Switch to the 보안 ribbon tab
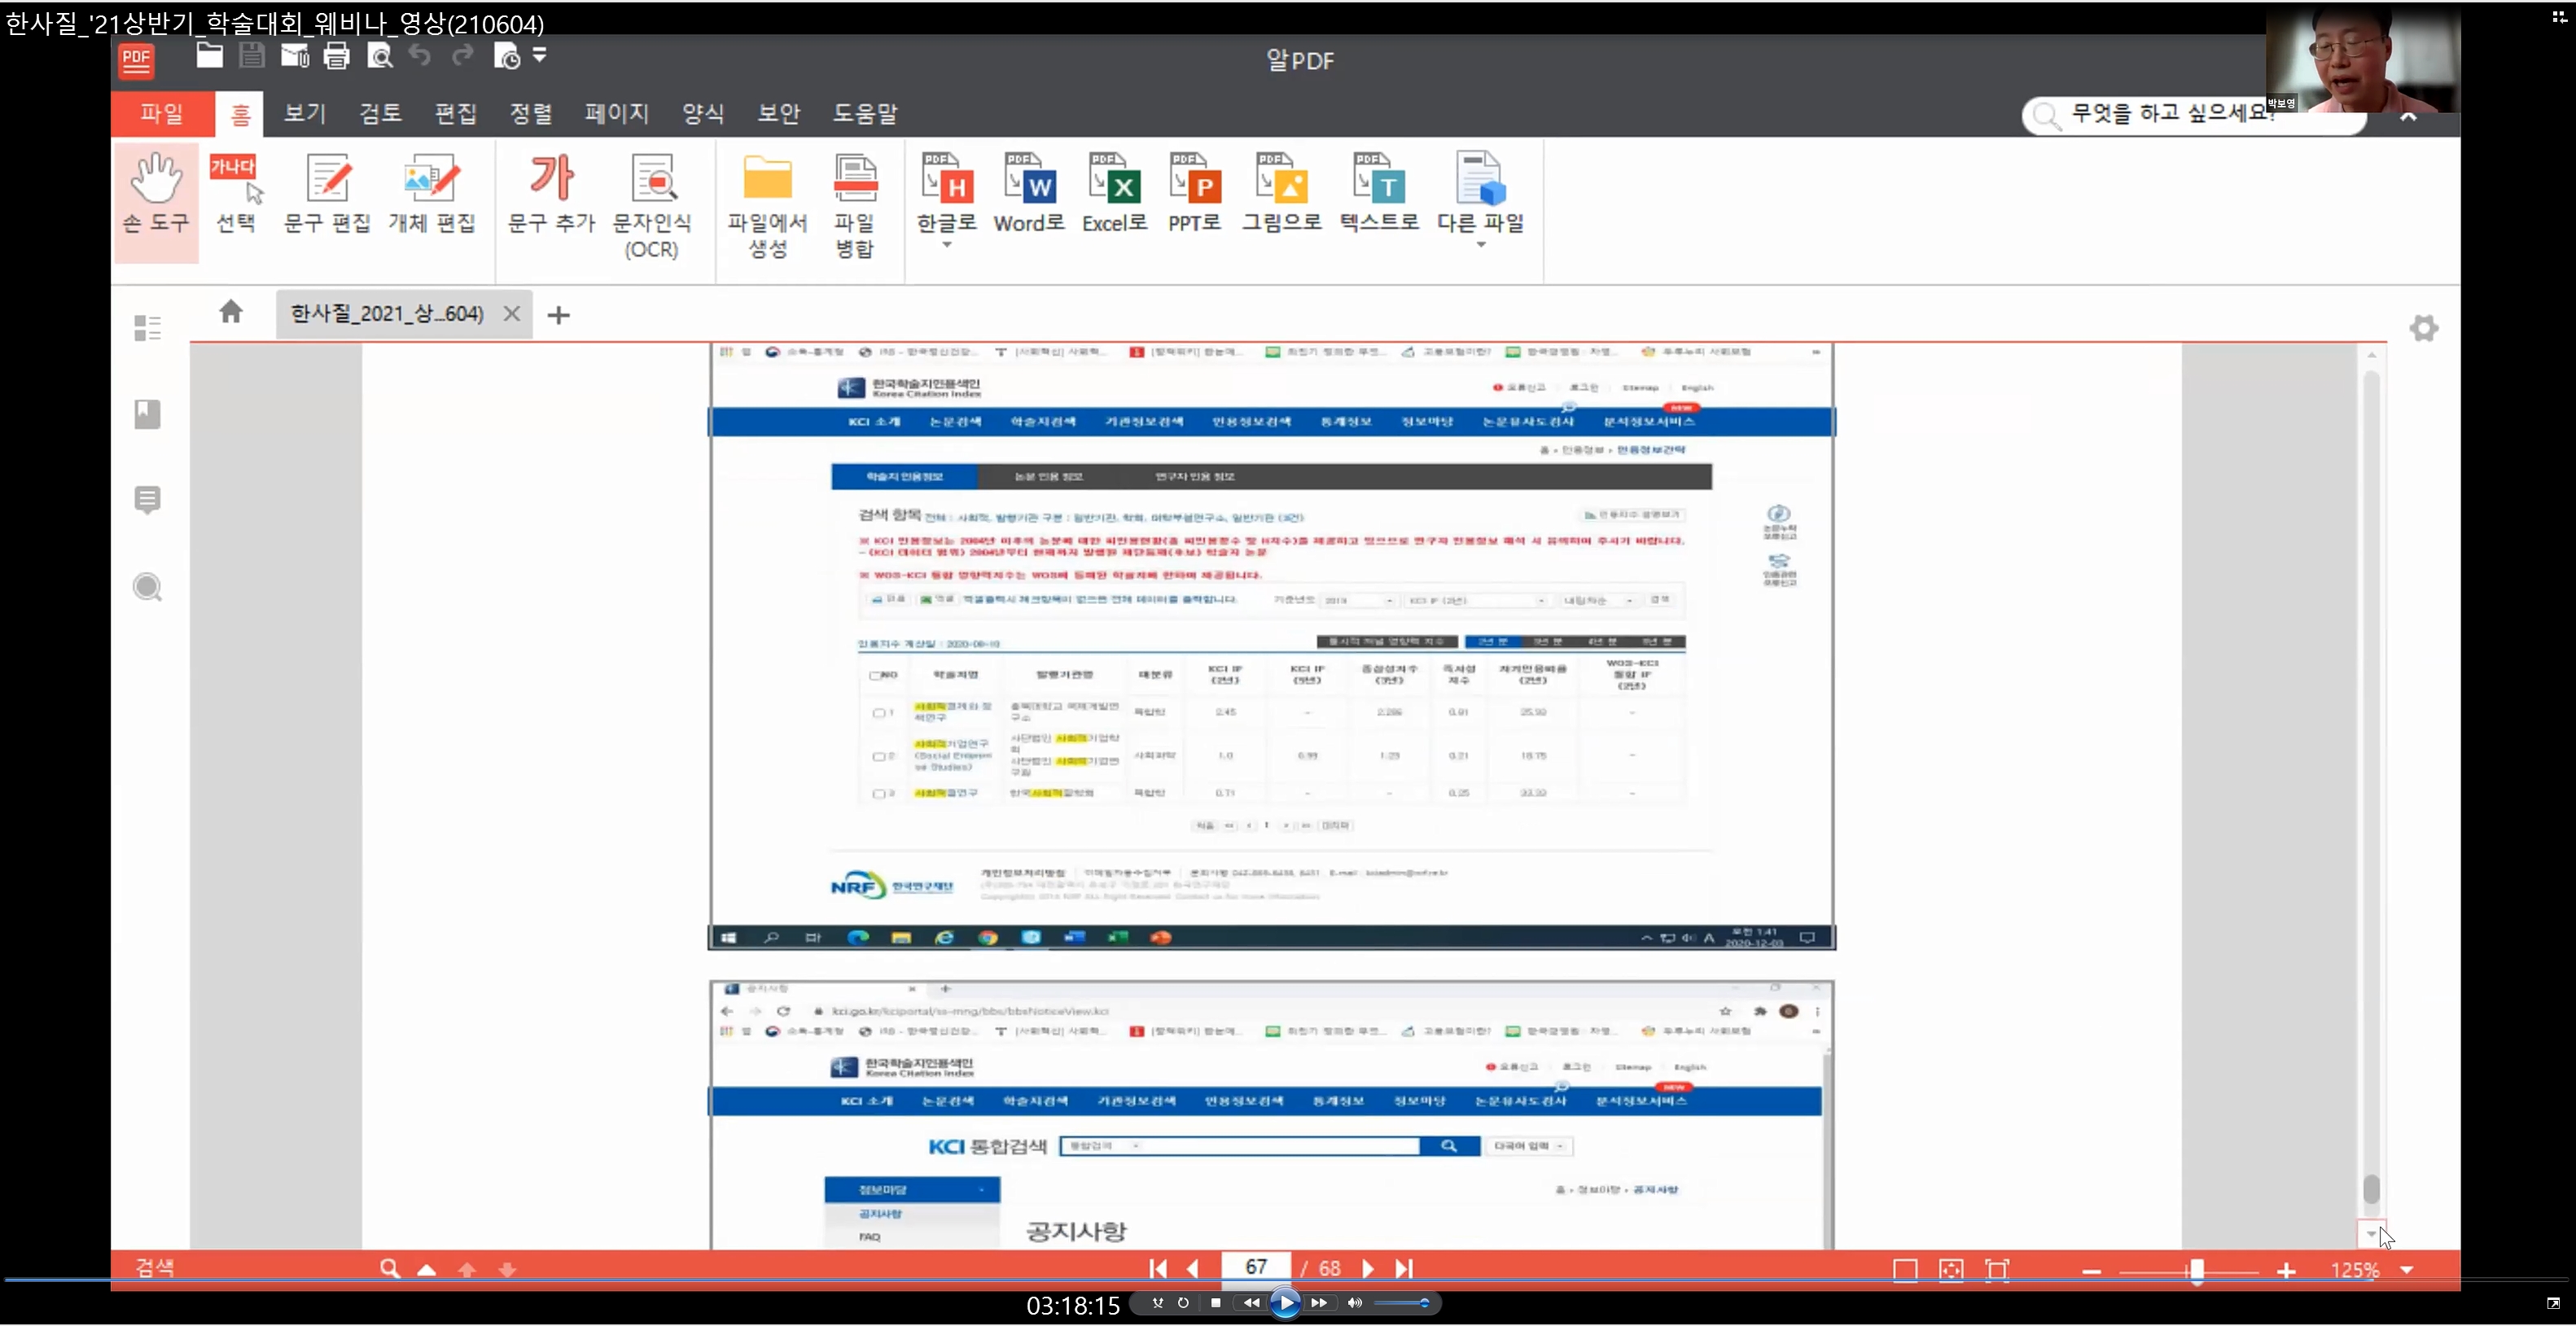This screenshot has width=2576, height=1326. pyautogui.click(x=779, y=113)
